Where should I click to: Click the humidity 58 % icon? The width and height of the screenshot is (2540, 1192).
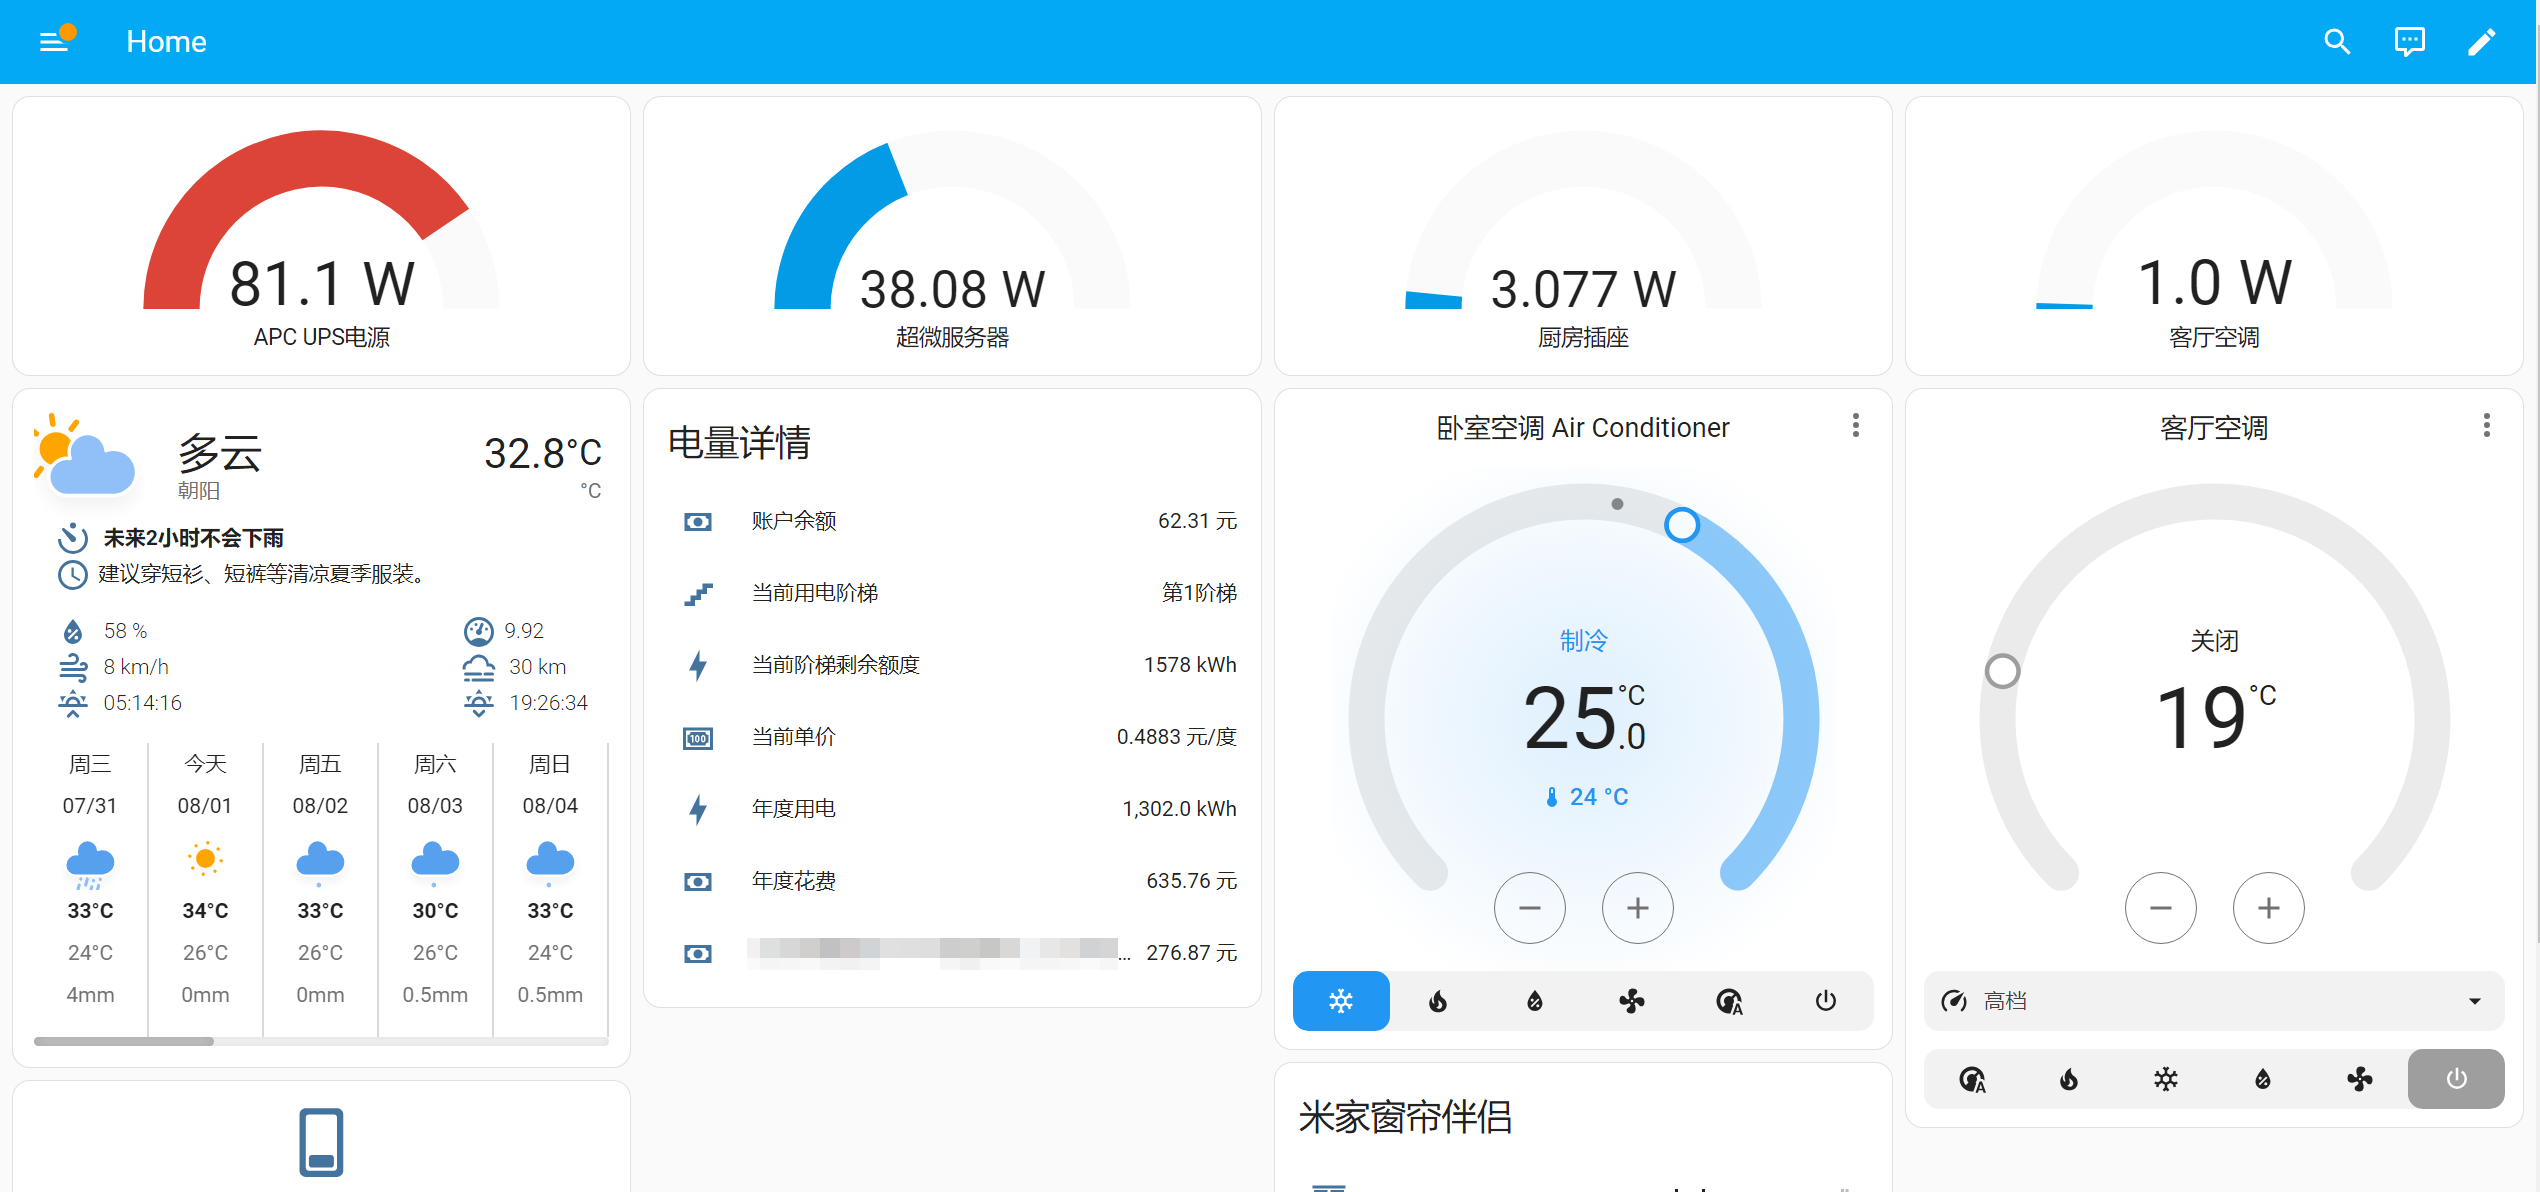pyautogui.click(x=73, y=631)
